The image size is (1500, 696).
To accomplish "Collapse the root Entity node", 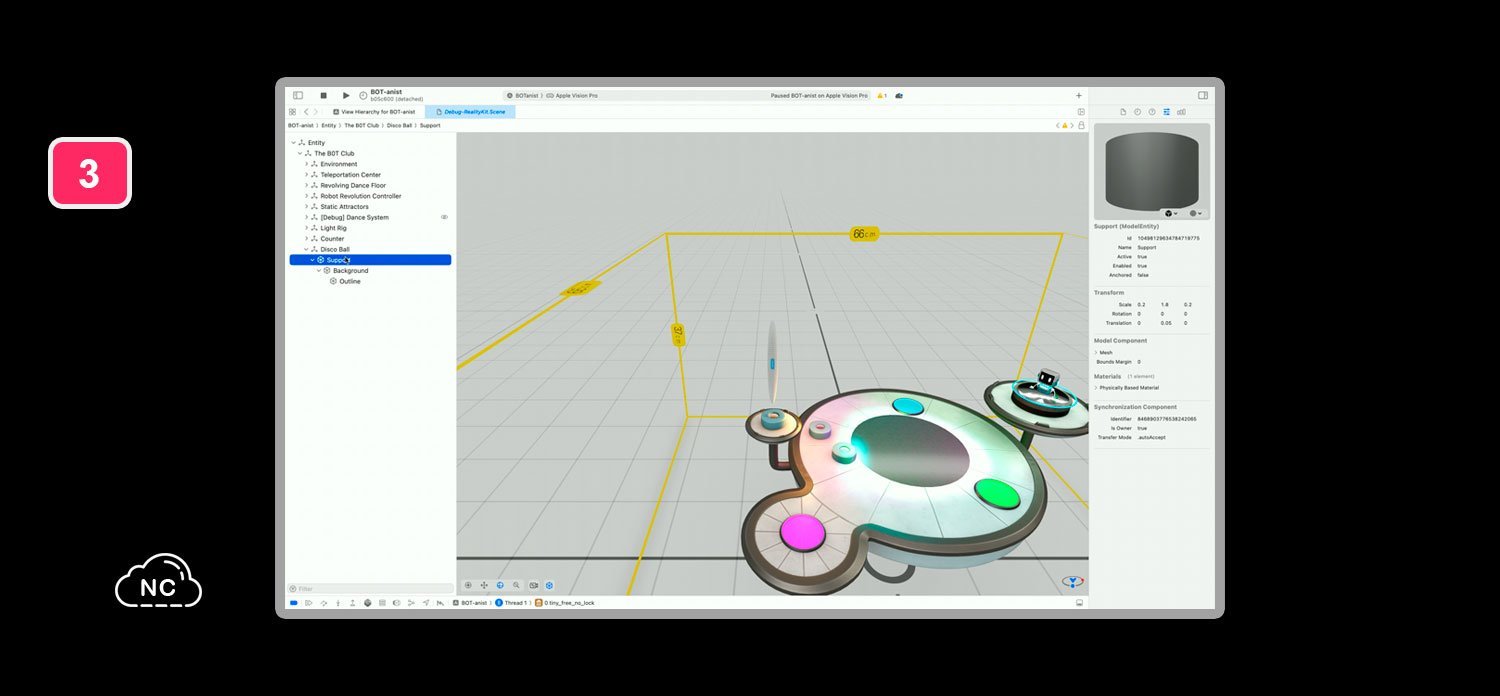I will (x=294, y=143).
